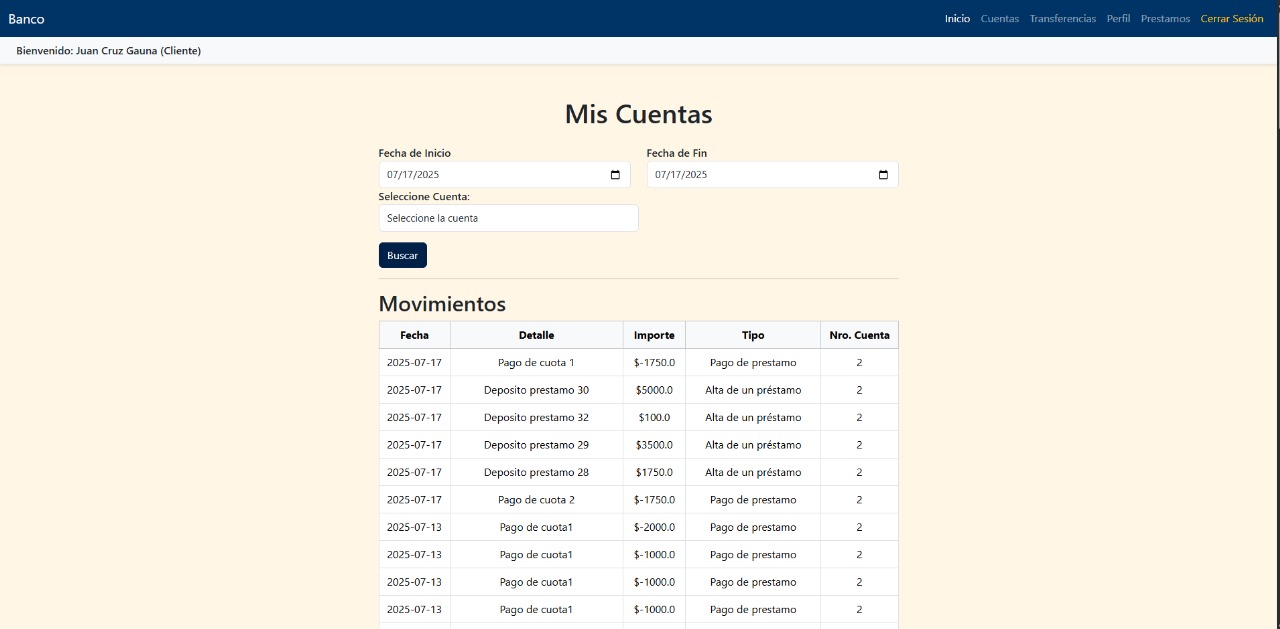Expand the Seleccione la cuenta dropdown

(508, 218)
